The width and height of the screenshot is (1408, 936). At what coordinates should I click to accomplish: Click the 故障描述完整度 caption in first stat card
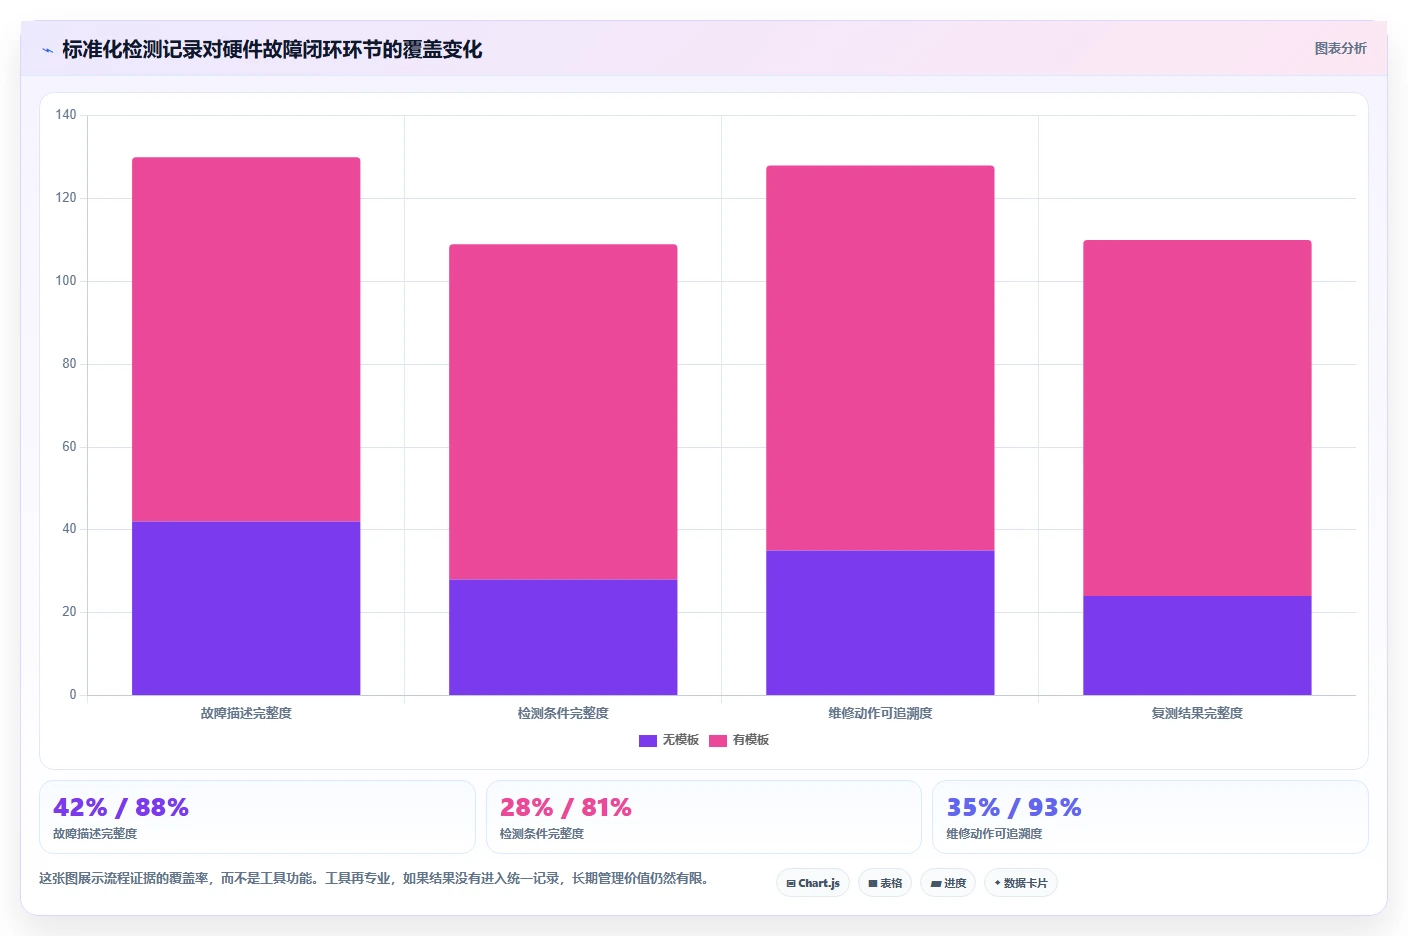coord(95,833)
